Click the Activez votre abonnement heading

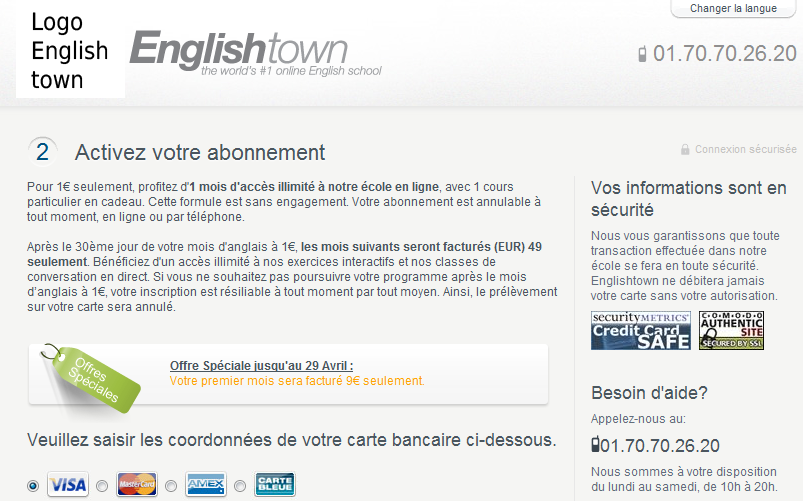200,153
